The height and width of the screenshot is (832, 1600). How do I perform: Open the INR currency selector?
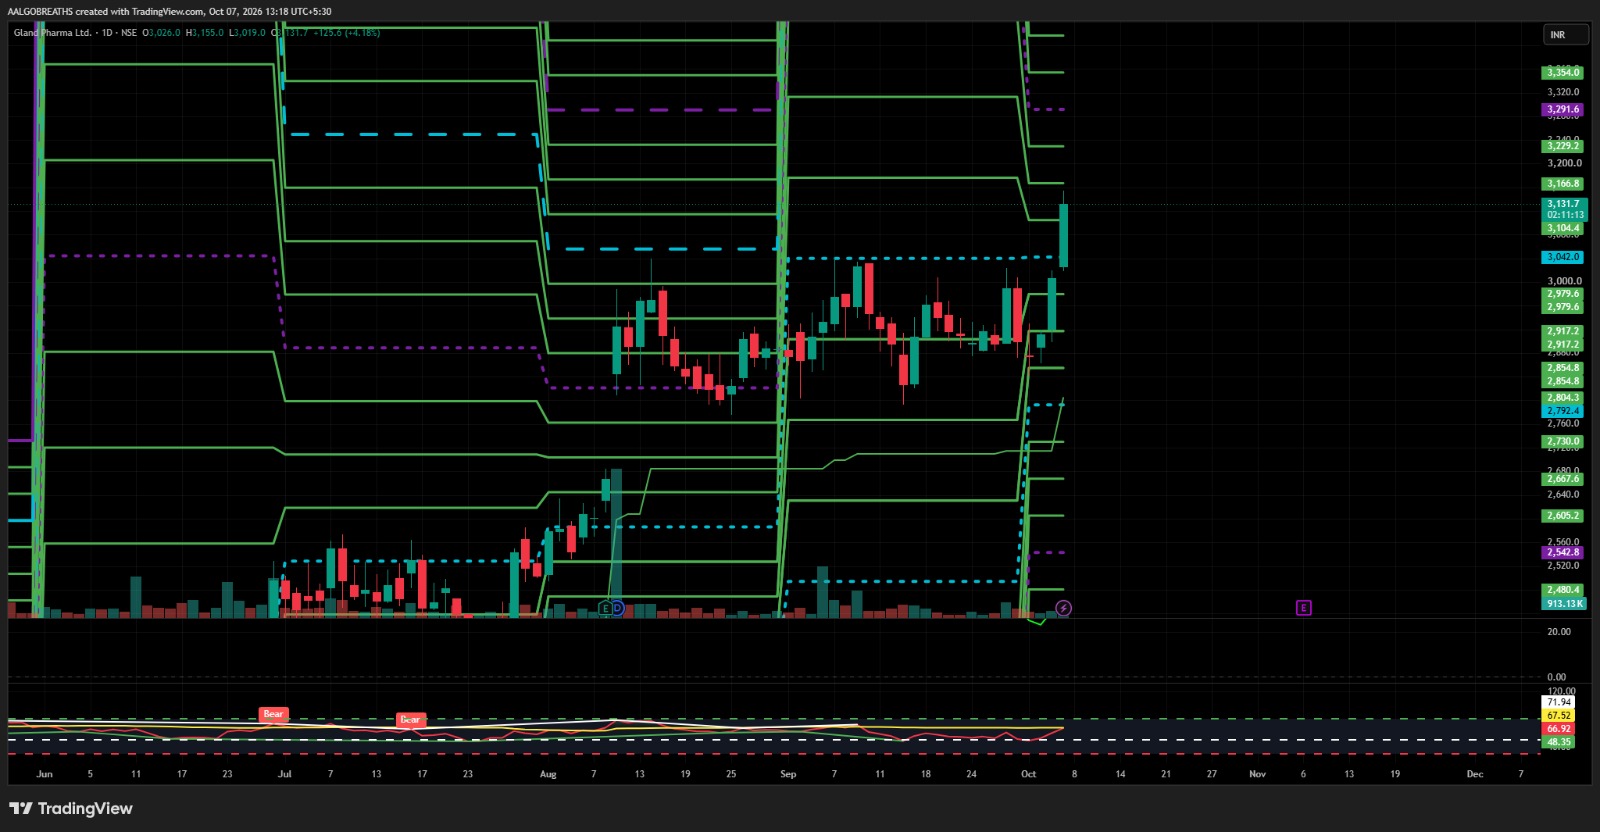(x=1565, y=35)
